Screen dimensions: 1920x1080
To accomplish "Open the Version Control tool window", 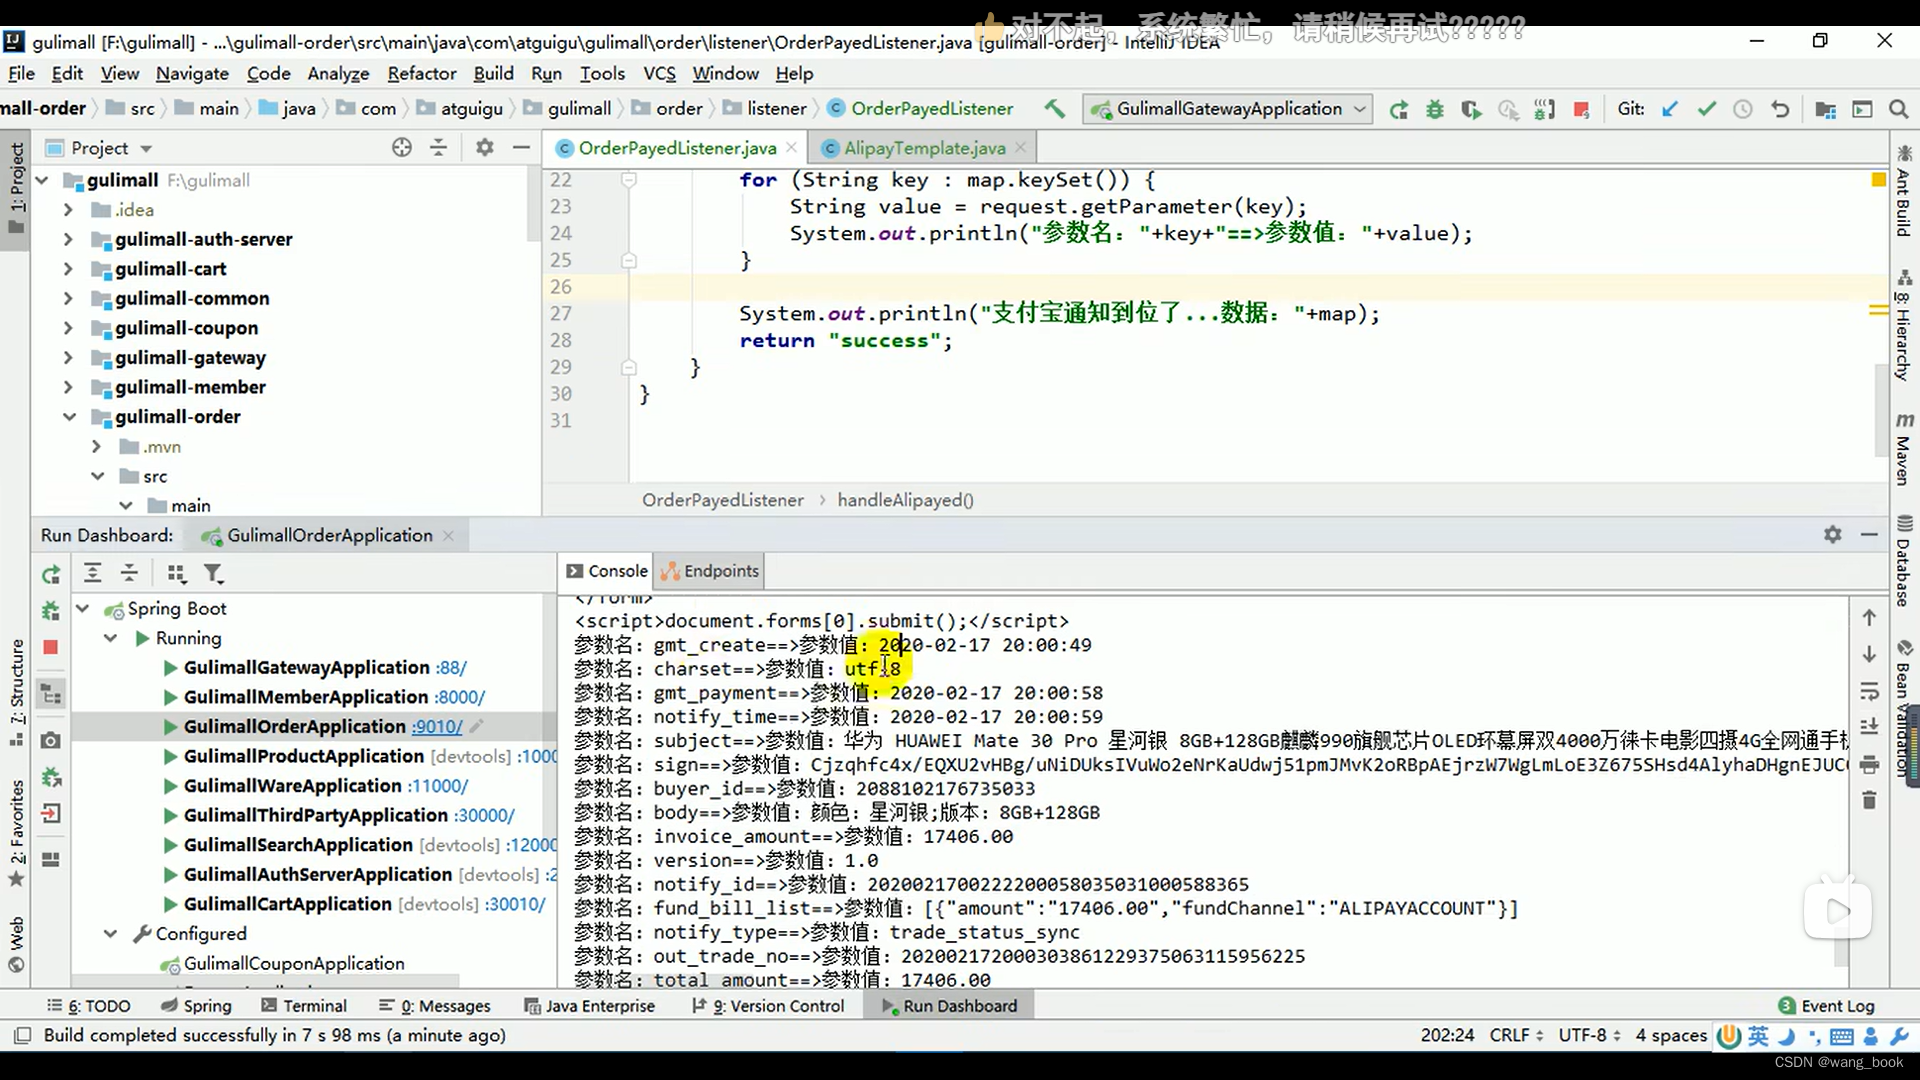I will coord(768,1006).
